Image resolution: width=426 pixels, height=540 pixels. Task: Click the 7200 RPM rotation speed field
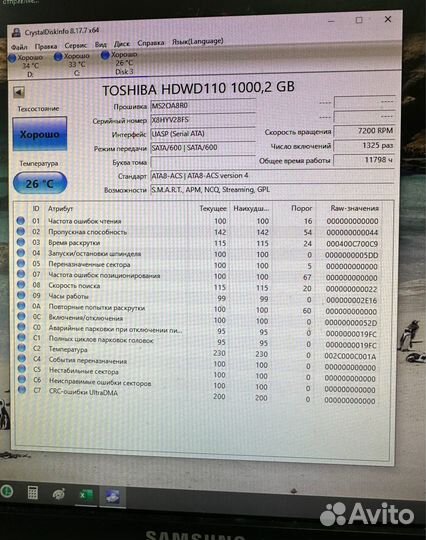pos(364,131)
